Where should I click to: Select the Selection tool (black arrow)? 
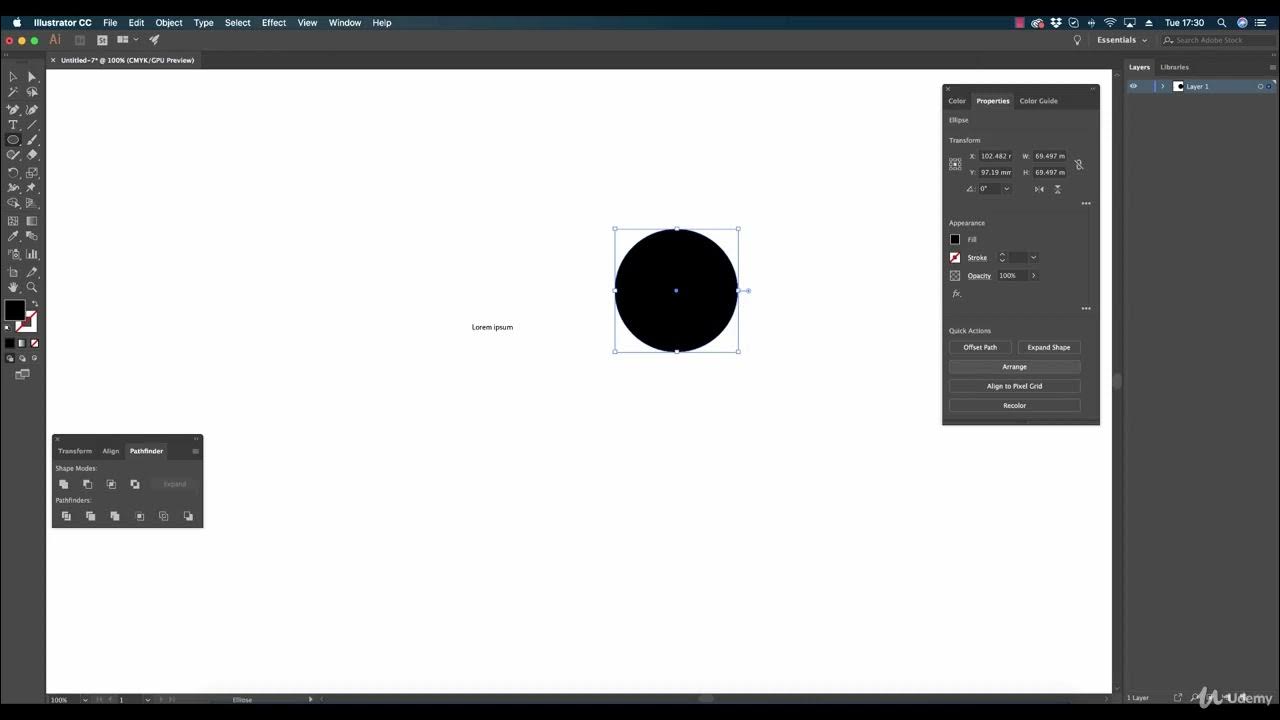pos(13,76)
